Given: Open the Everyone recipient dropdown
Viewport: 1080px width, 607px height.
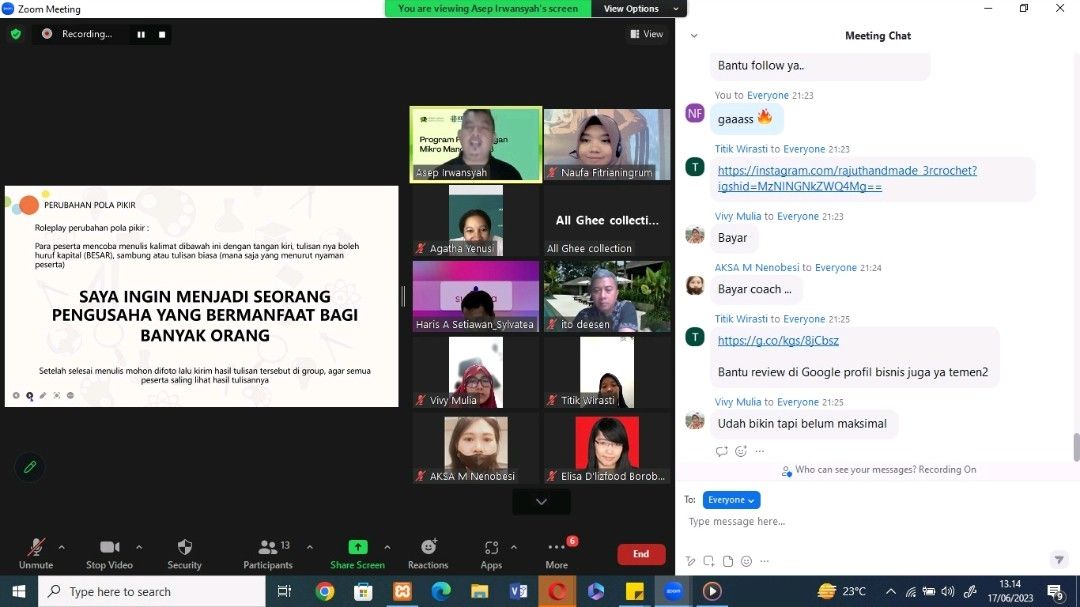Looking at the screenshot, I should (731, 500).
